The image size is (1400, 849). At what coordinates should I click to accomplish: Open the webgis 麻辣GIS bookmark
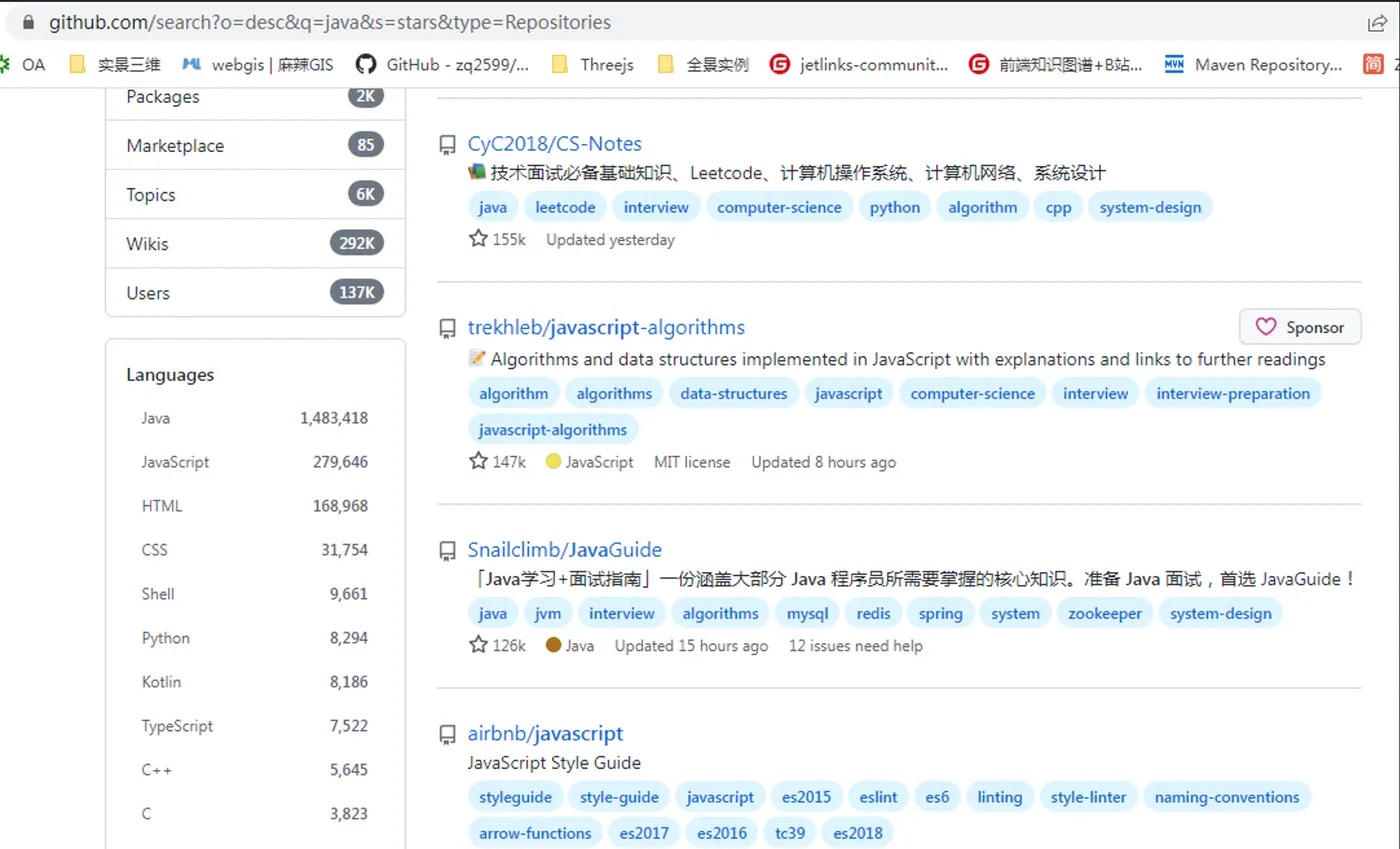258,65
